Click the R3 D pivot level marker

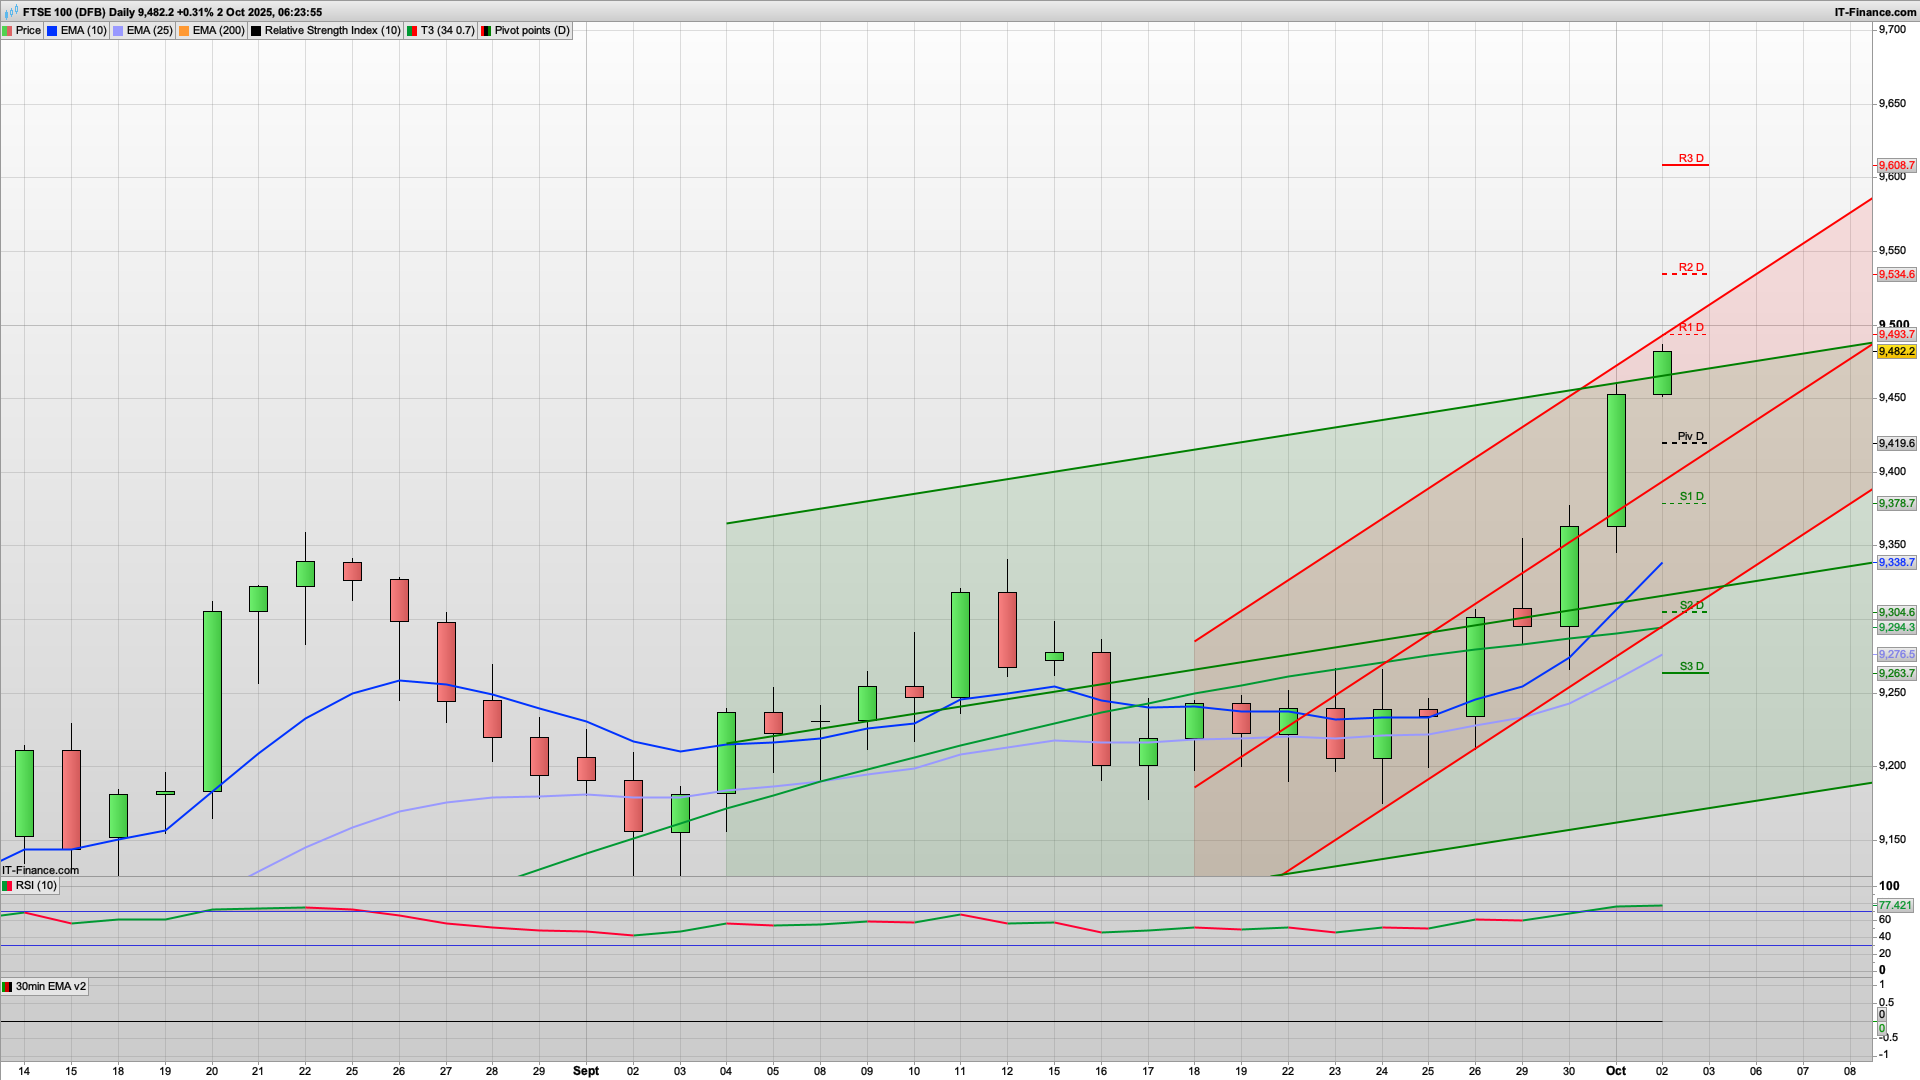pyautogui.click(x=1690, y=159)
